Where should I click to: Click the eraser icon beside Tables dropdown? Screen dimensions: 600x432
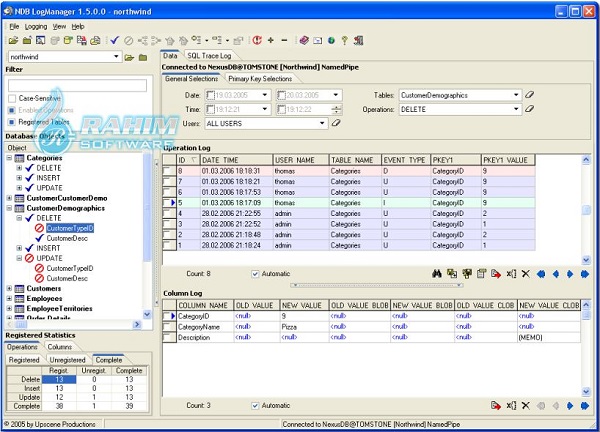[x=531, y=95]
